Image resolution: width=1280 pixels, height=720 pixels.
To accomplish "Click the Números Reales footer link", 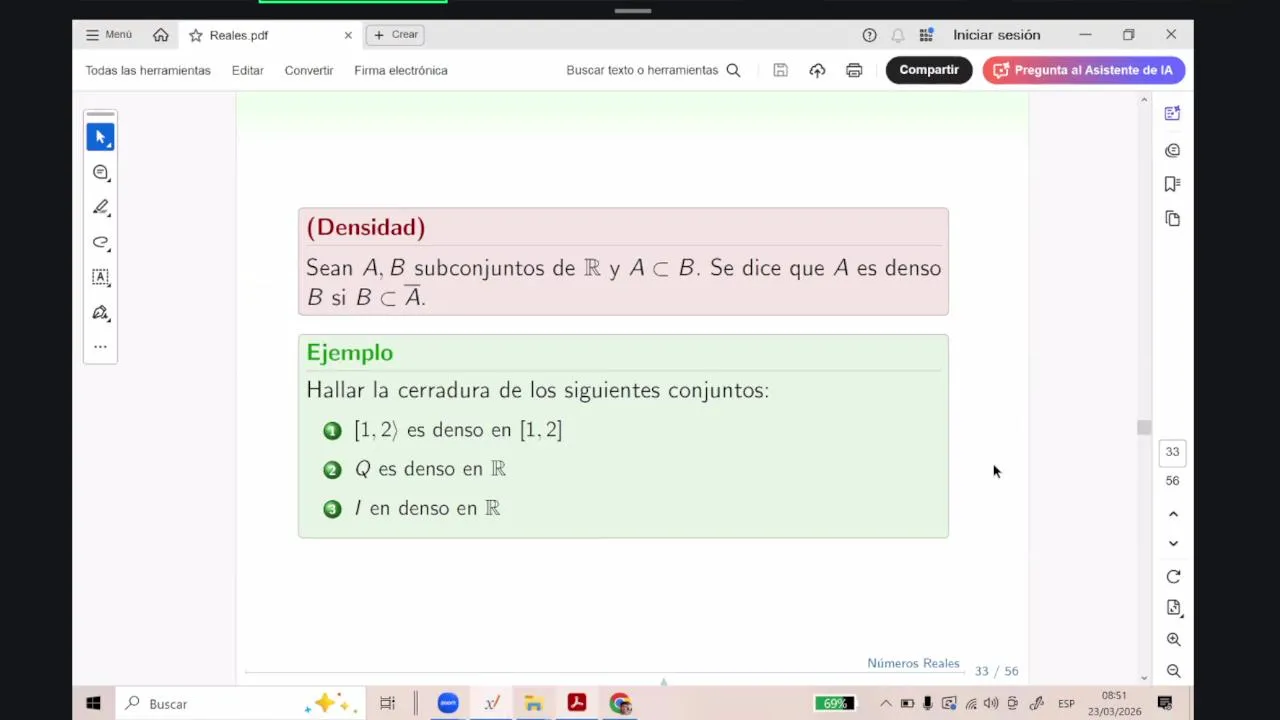I will [913, 664].
